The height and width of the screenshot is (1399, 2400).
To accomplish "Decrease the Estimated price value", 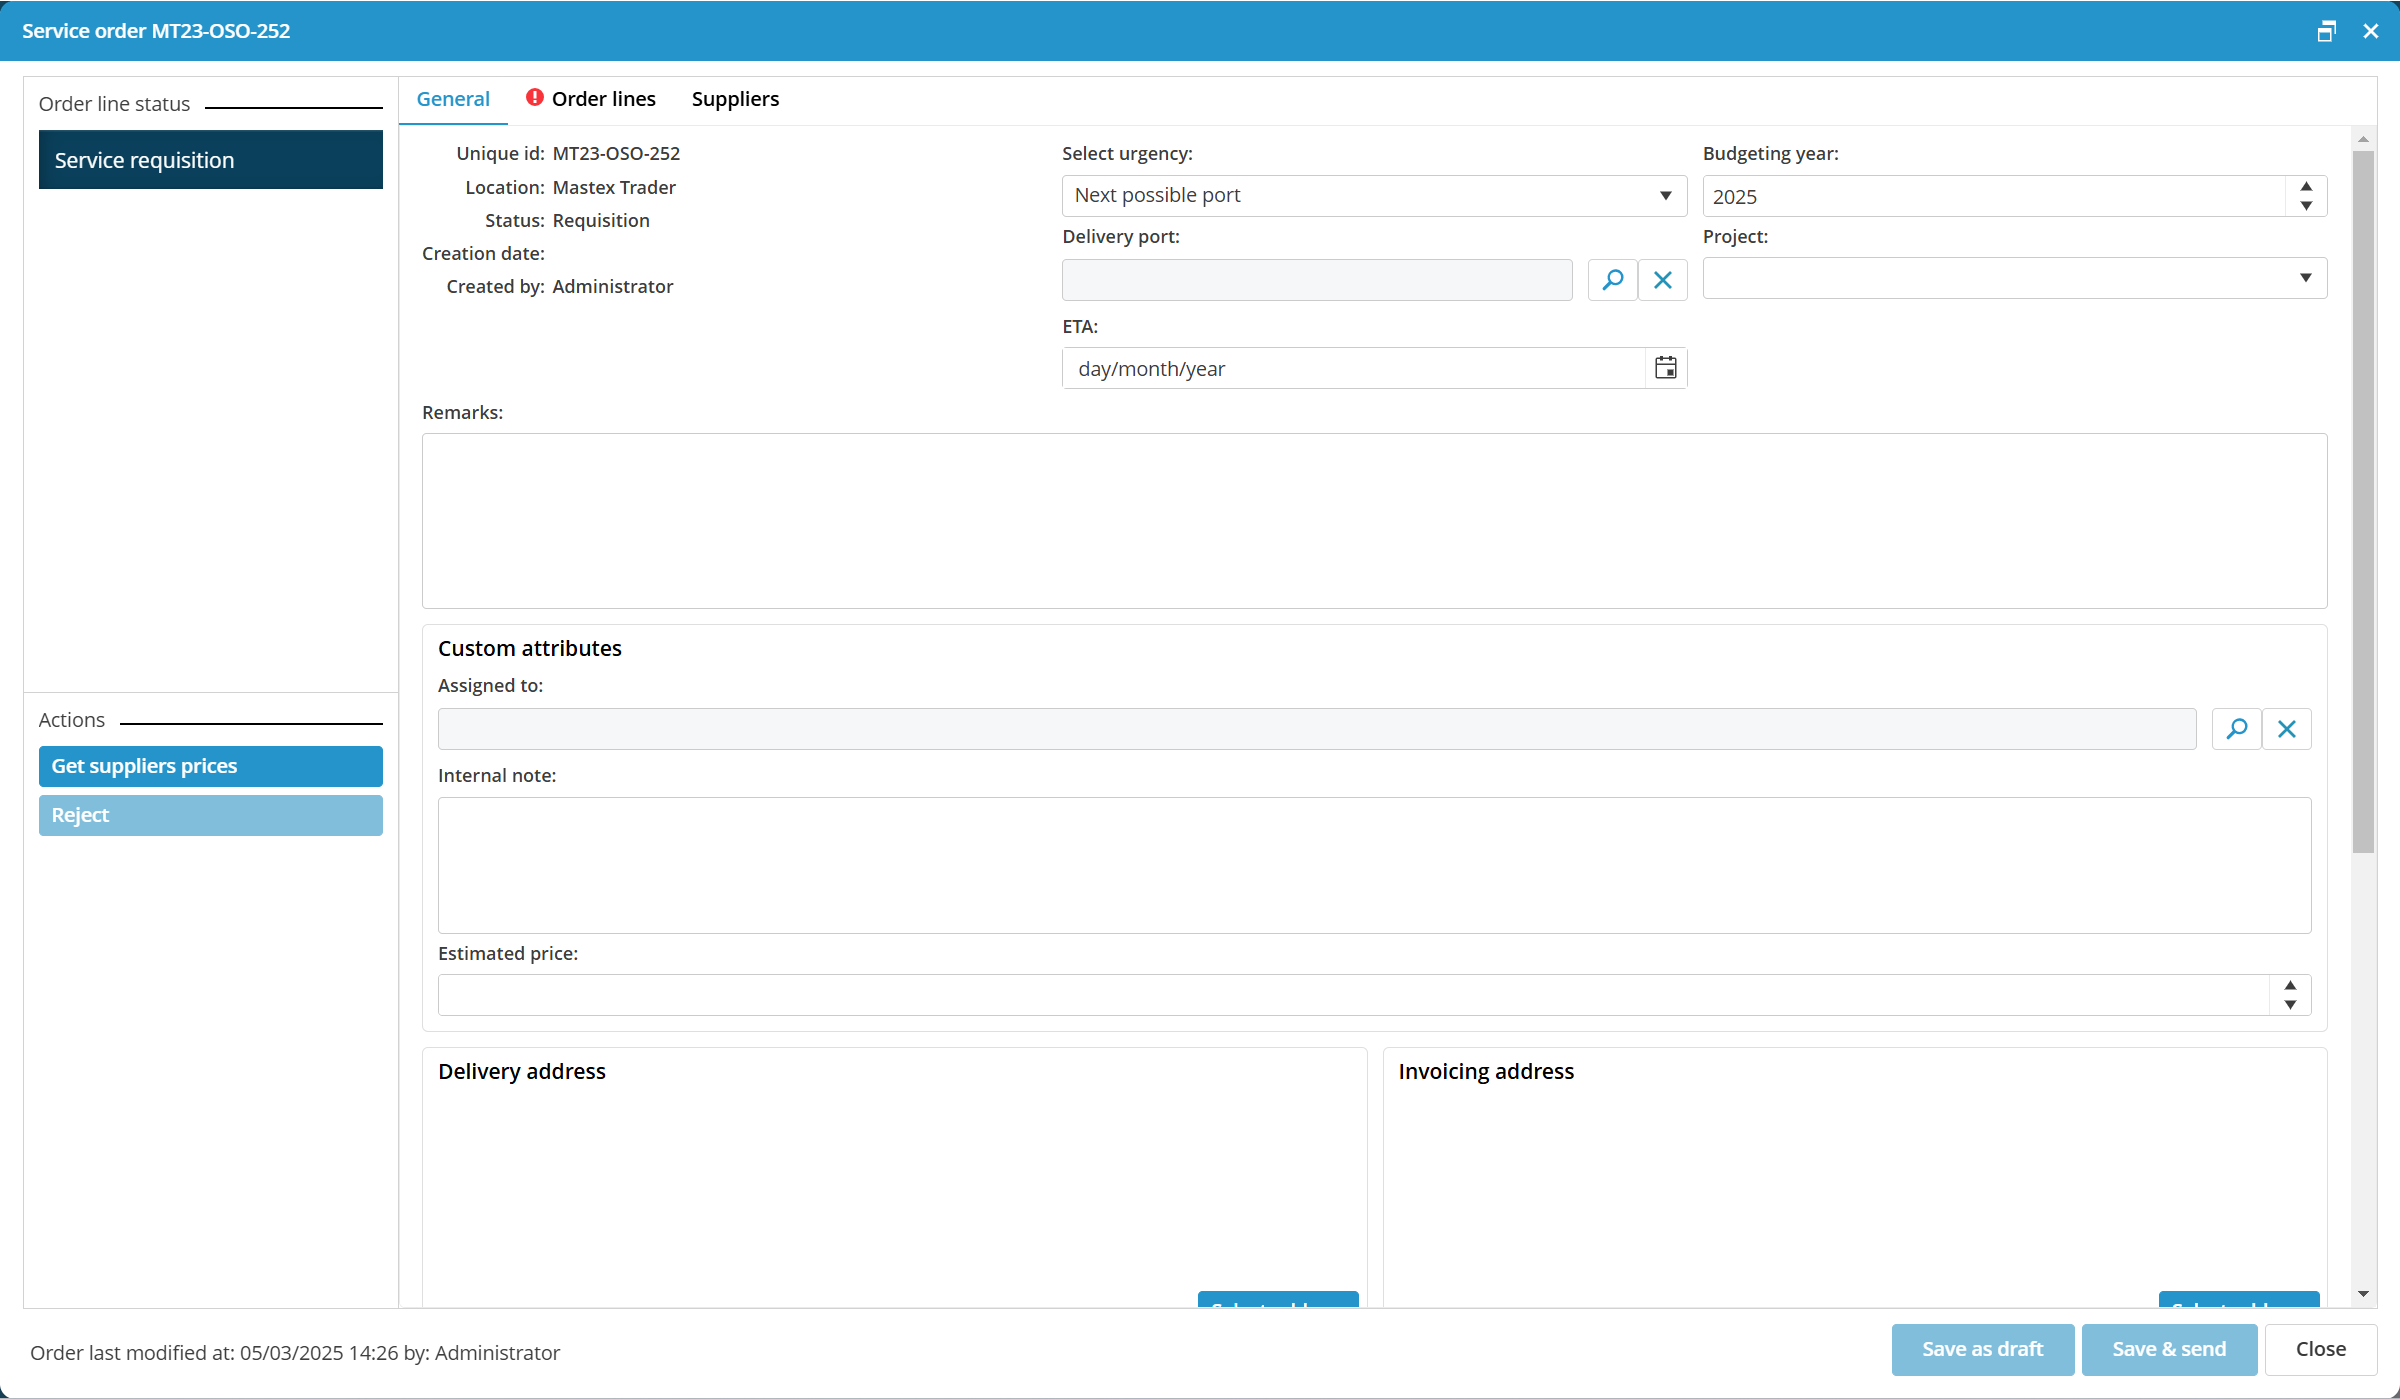I will tap(2290, 1005).
